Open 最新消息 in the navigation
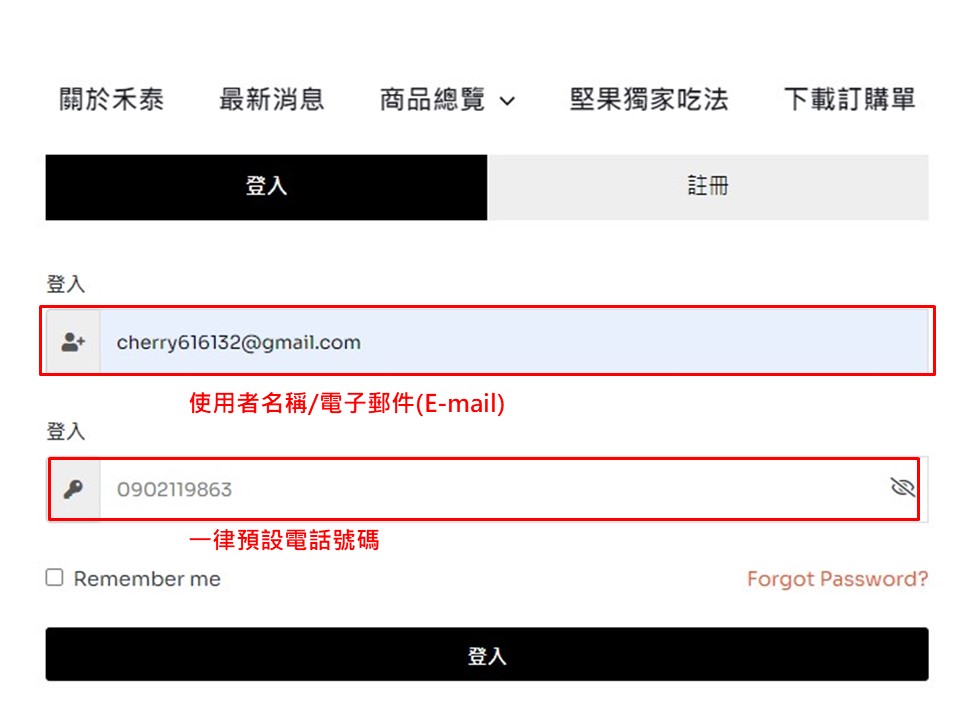This screenshot has height=720, width=960. pos(272,100)
